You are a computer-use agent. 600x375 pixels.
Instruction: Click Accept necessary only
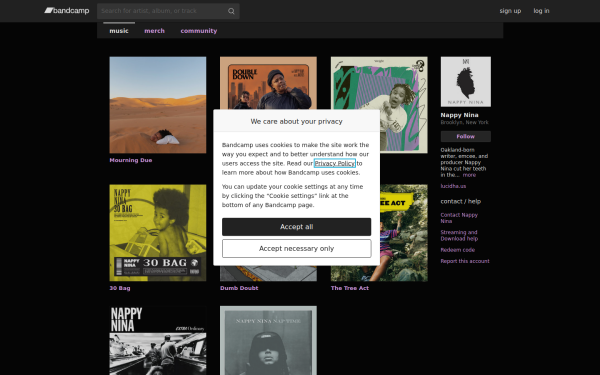click(297, 249)
